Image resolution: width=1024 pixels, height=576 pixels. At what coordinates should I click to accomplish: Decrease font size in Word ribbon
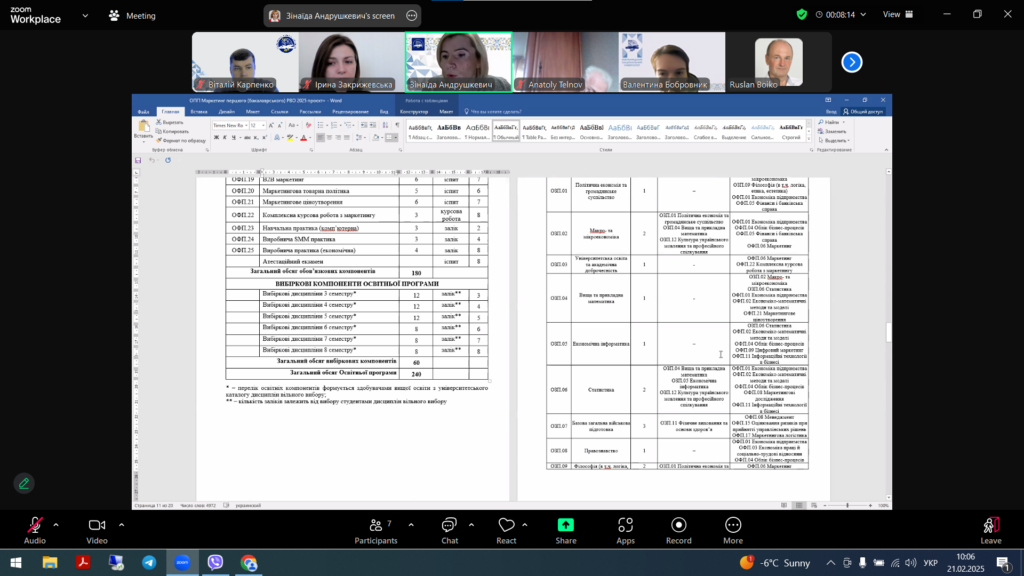click(x=280, y=125)
